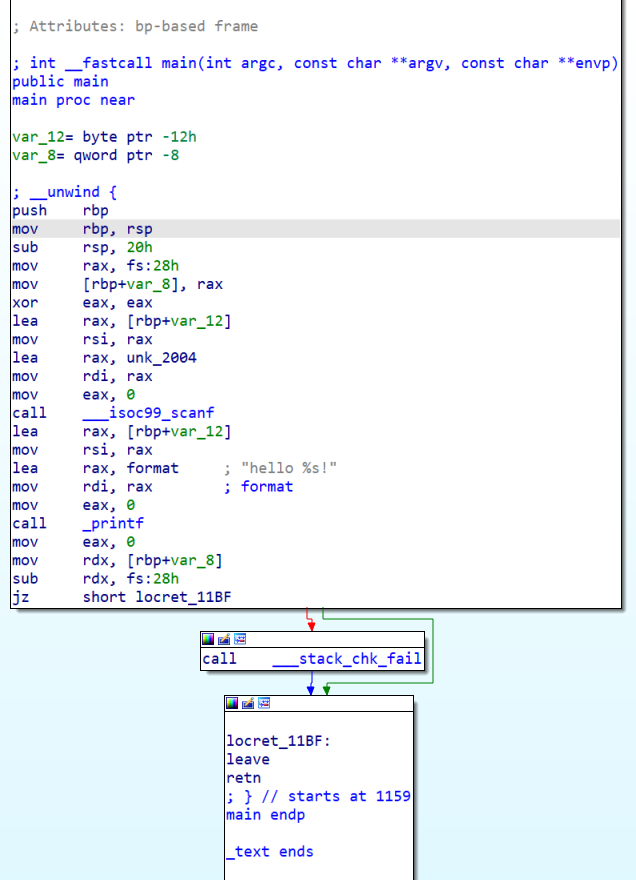Select the "xor eax, eax" line
This screenshot has width=636, height=880.
pyautogui.click(x=83, y=303)
